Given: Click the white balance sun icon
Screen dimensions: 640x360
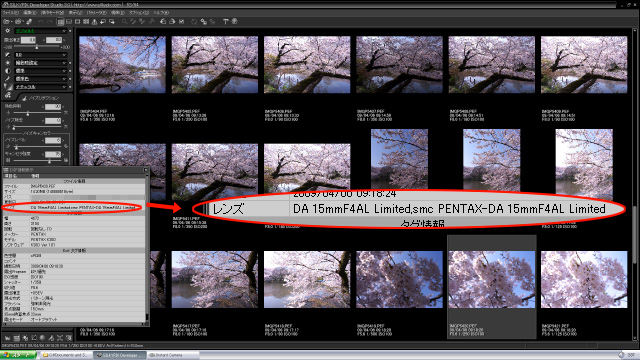Looking at the screenshot, I should click(x=7, y=63).
